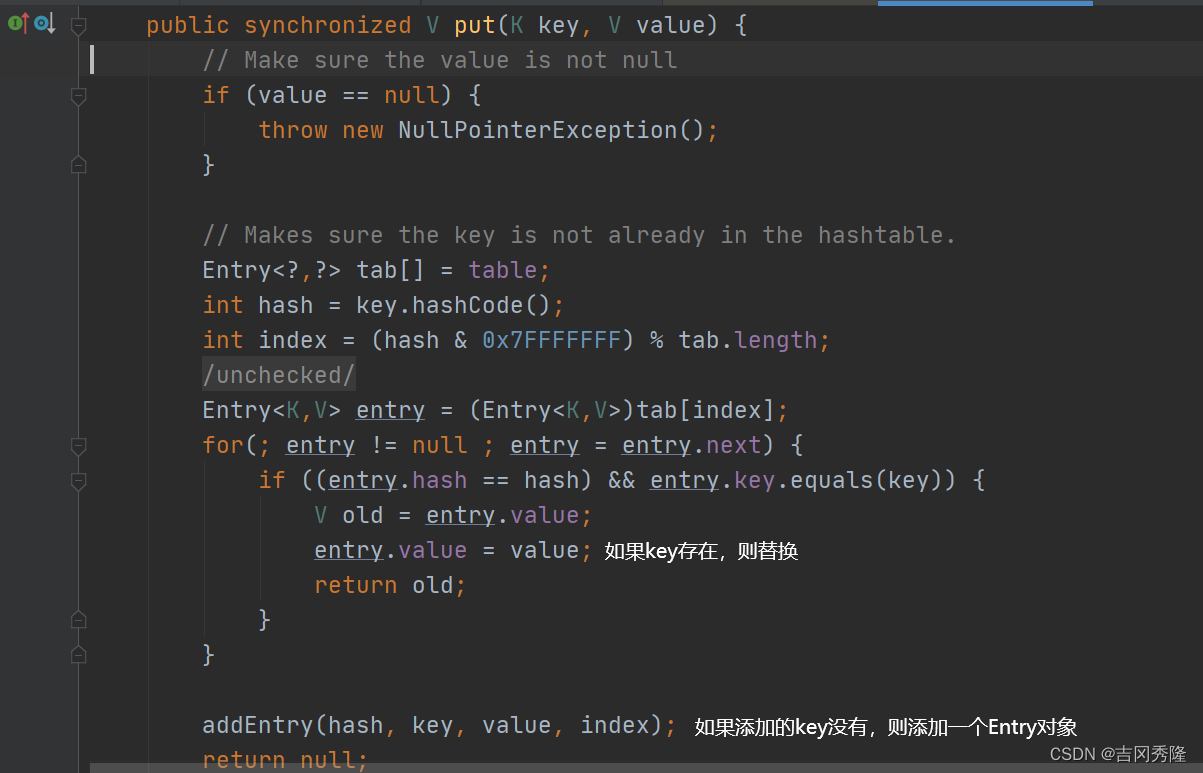Image resolution: width=1203 pixels, height=773 pixels.
Task: Expand the folded /unchecked/ annotation
Action: click(x=279, y=375)
